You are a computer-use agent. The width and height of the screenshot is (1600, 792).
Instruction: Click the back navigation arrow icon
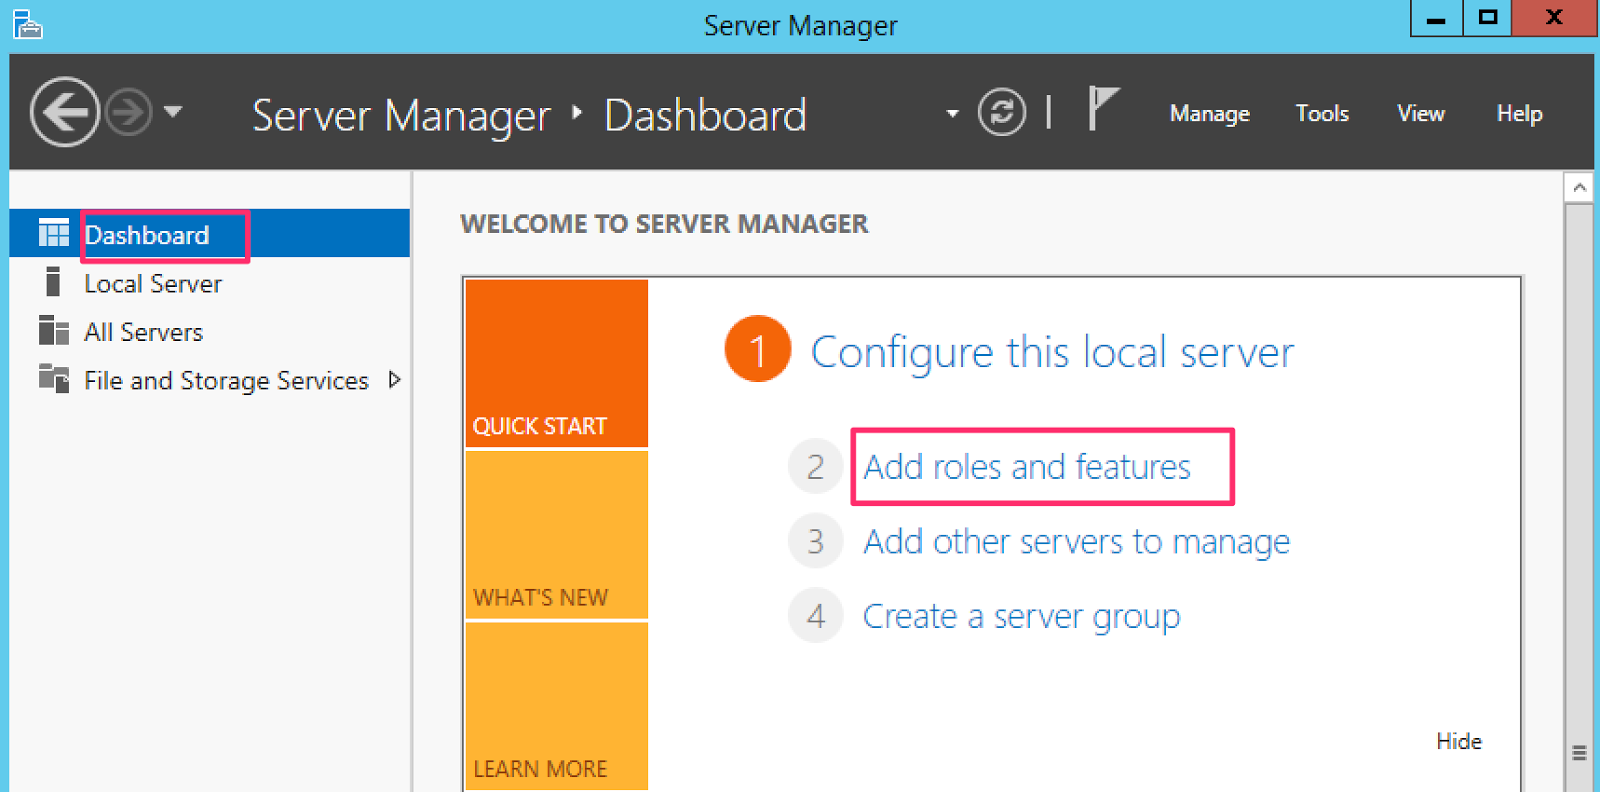pyautogui.click(x=65, y=112)
